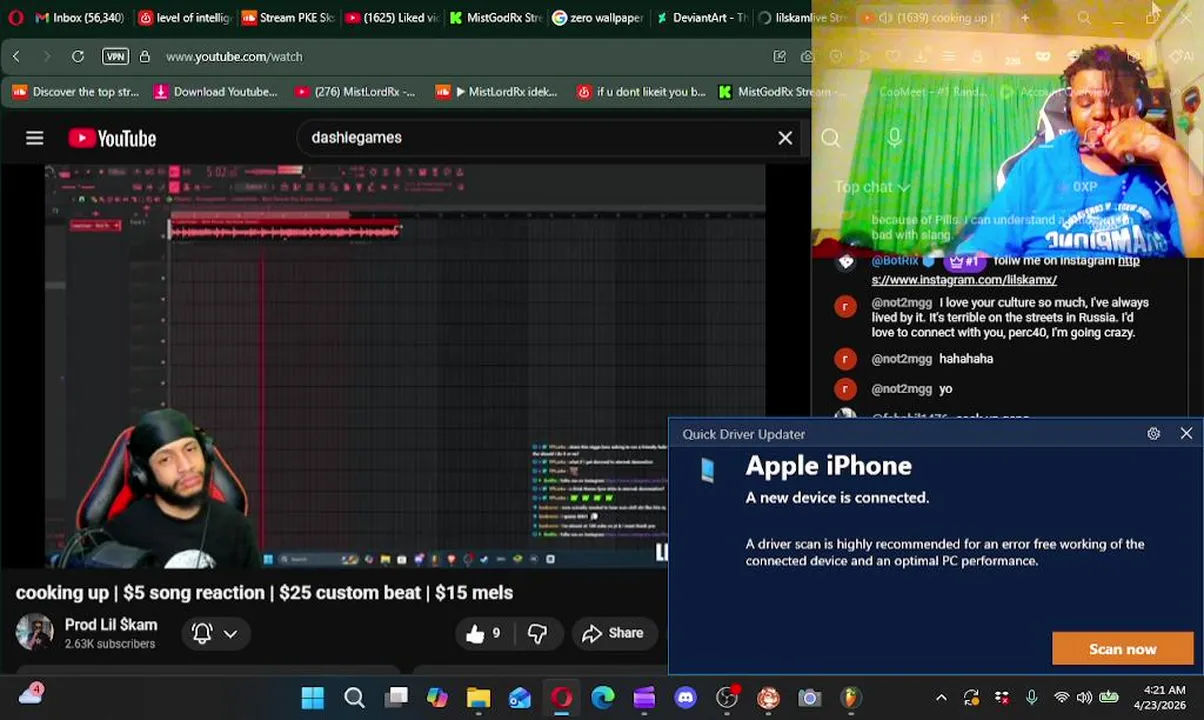The width and height of the screenshot is (1204, 720).
Task: Open the '(276) MistLordRx' bookmark
Action: (355, 92)
